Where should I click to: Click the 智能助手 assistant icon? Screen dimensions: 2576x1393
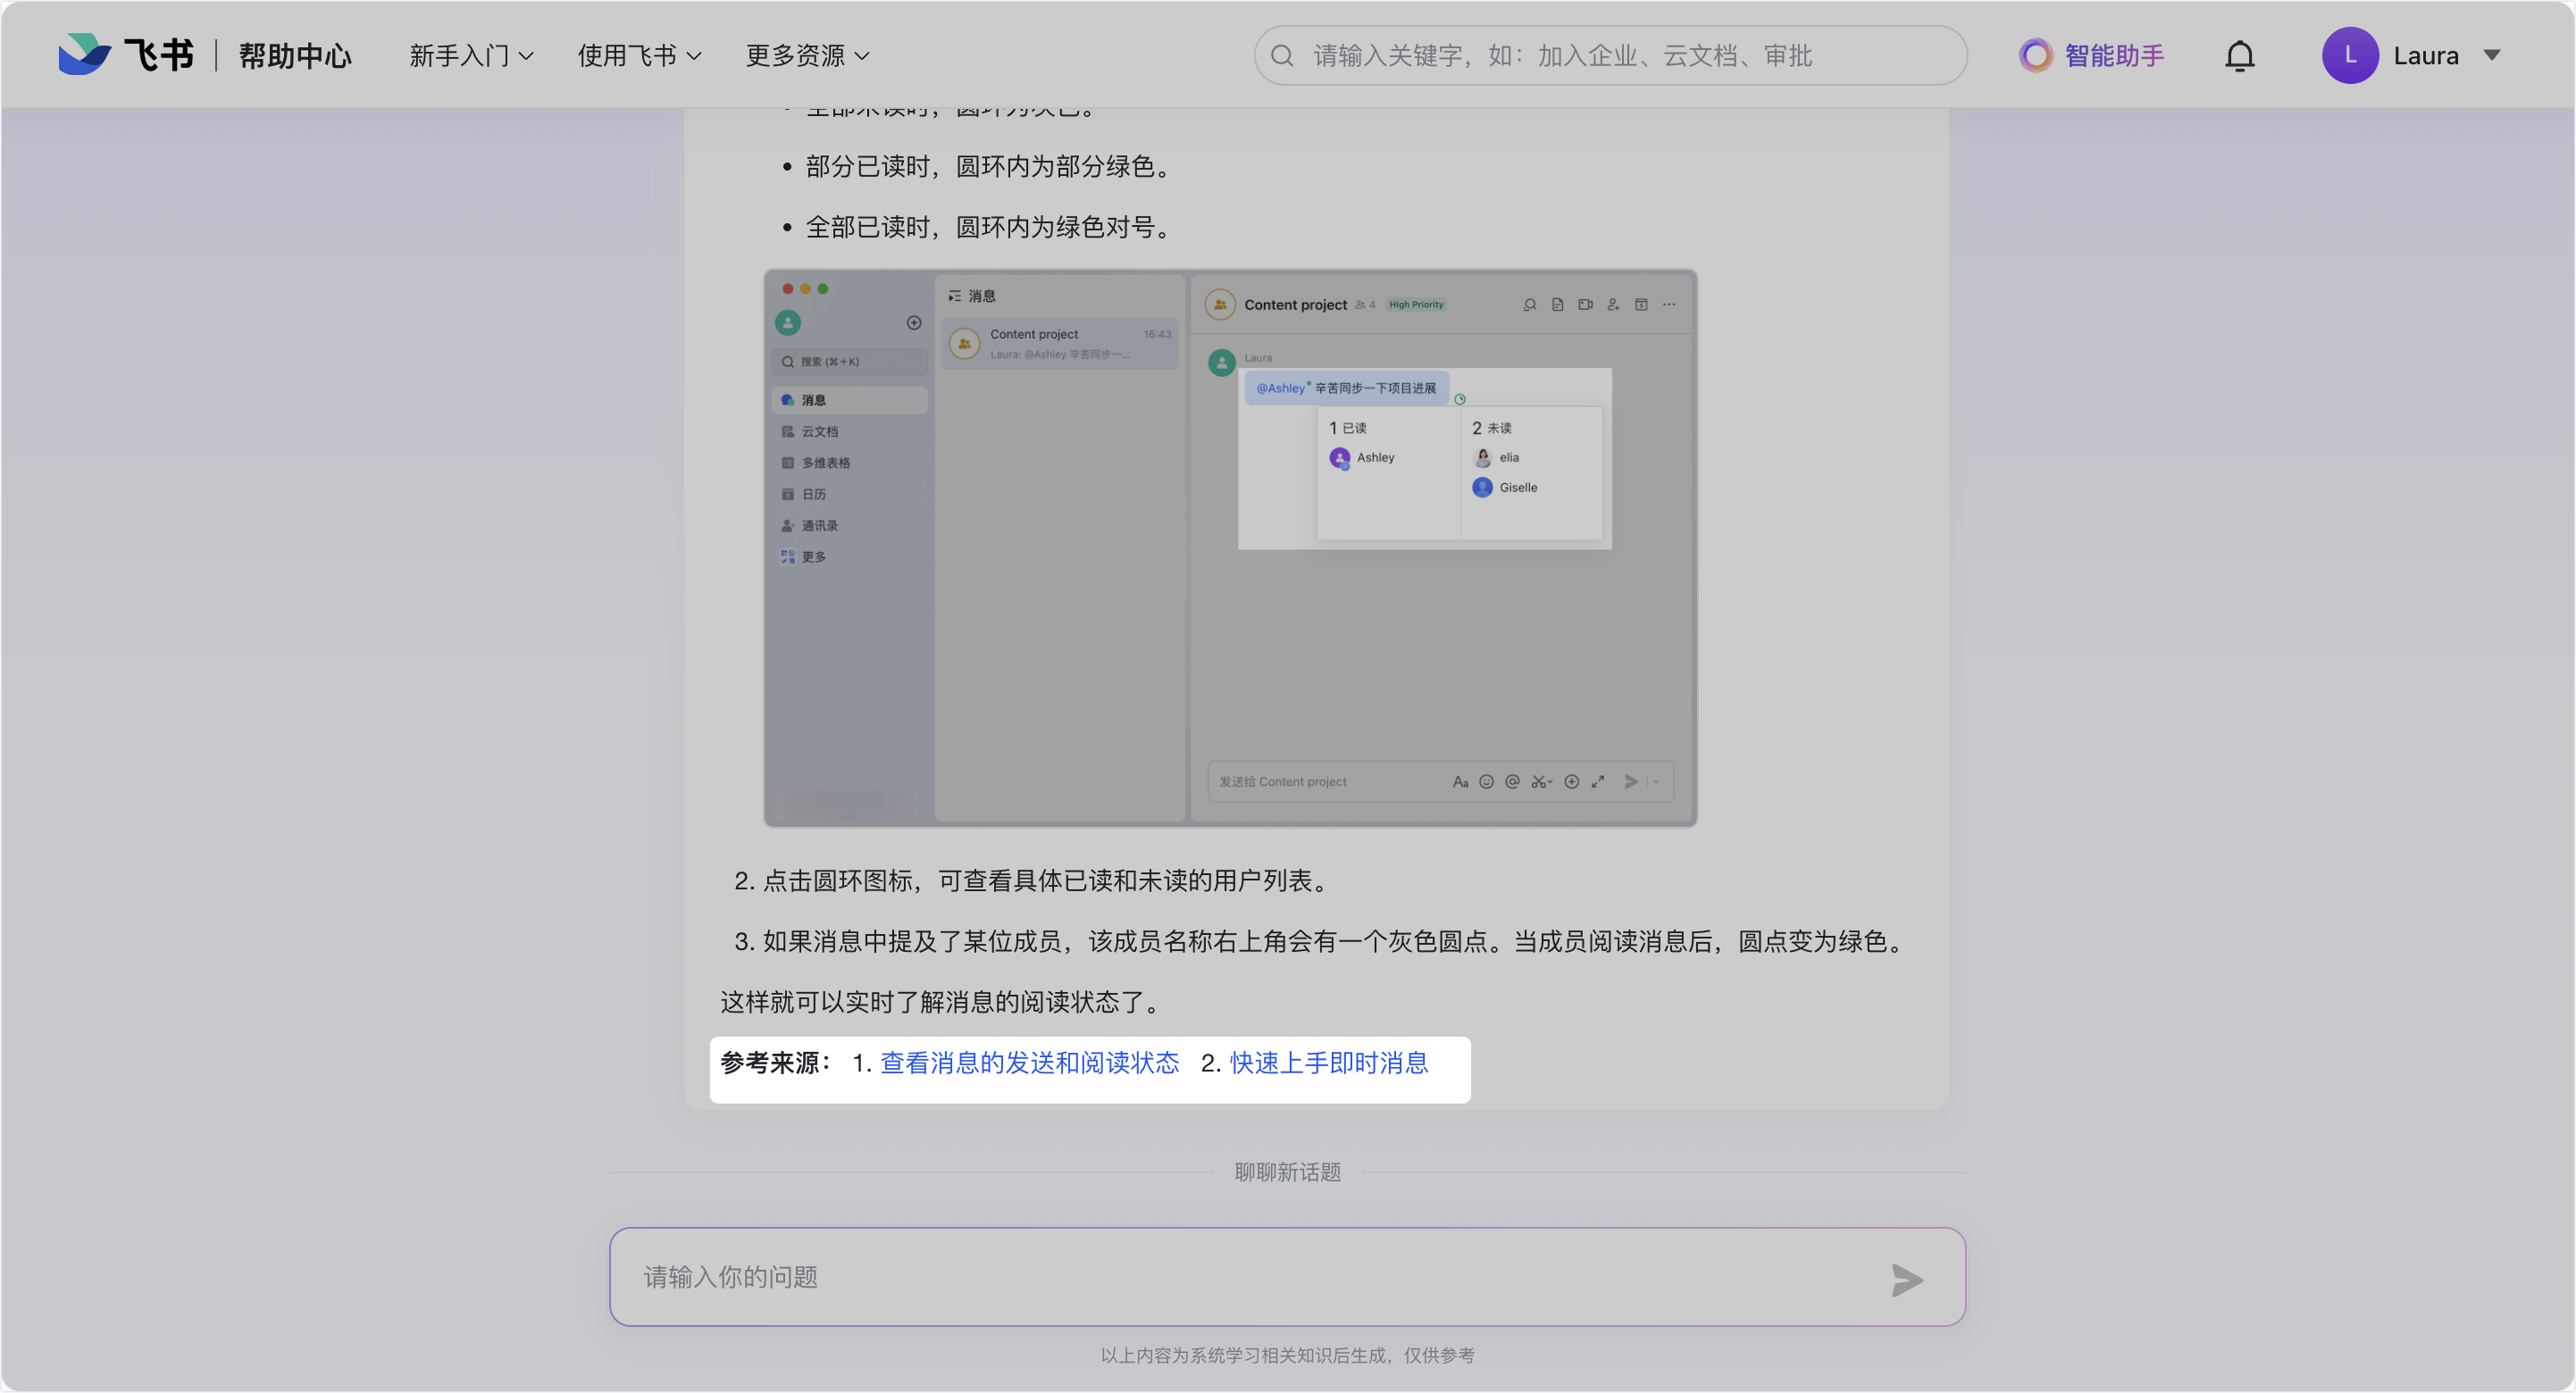click(2035, 56)
